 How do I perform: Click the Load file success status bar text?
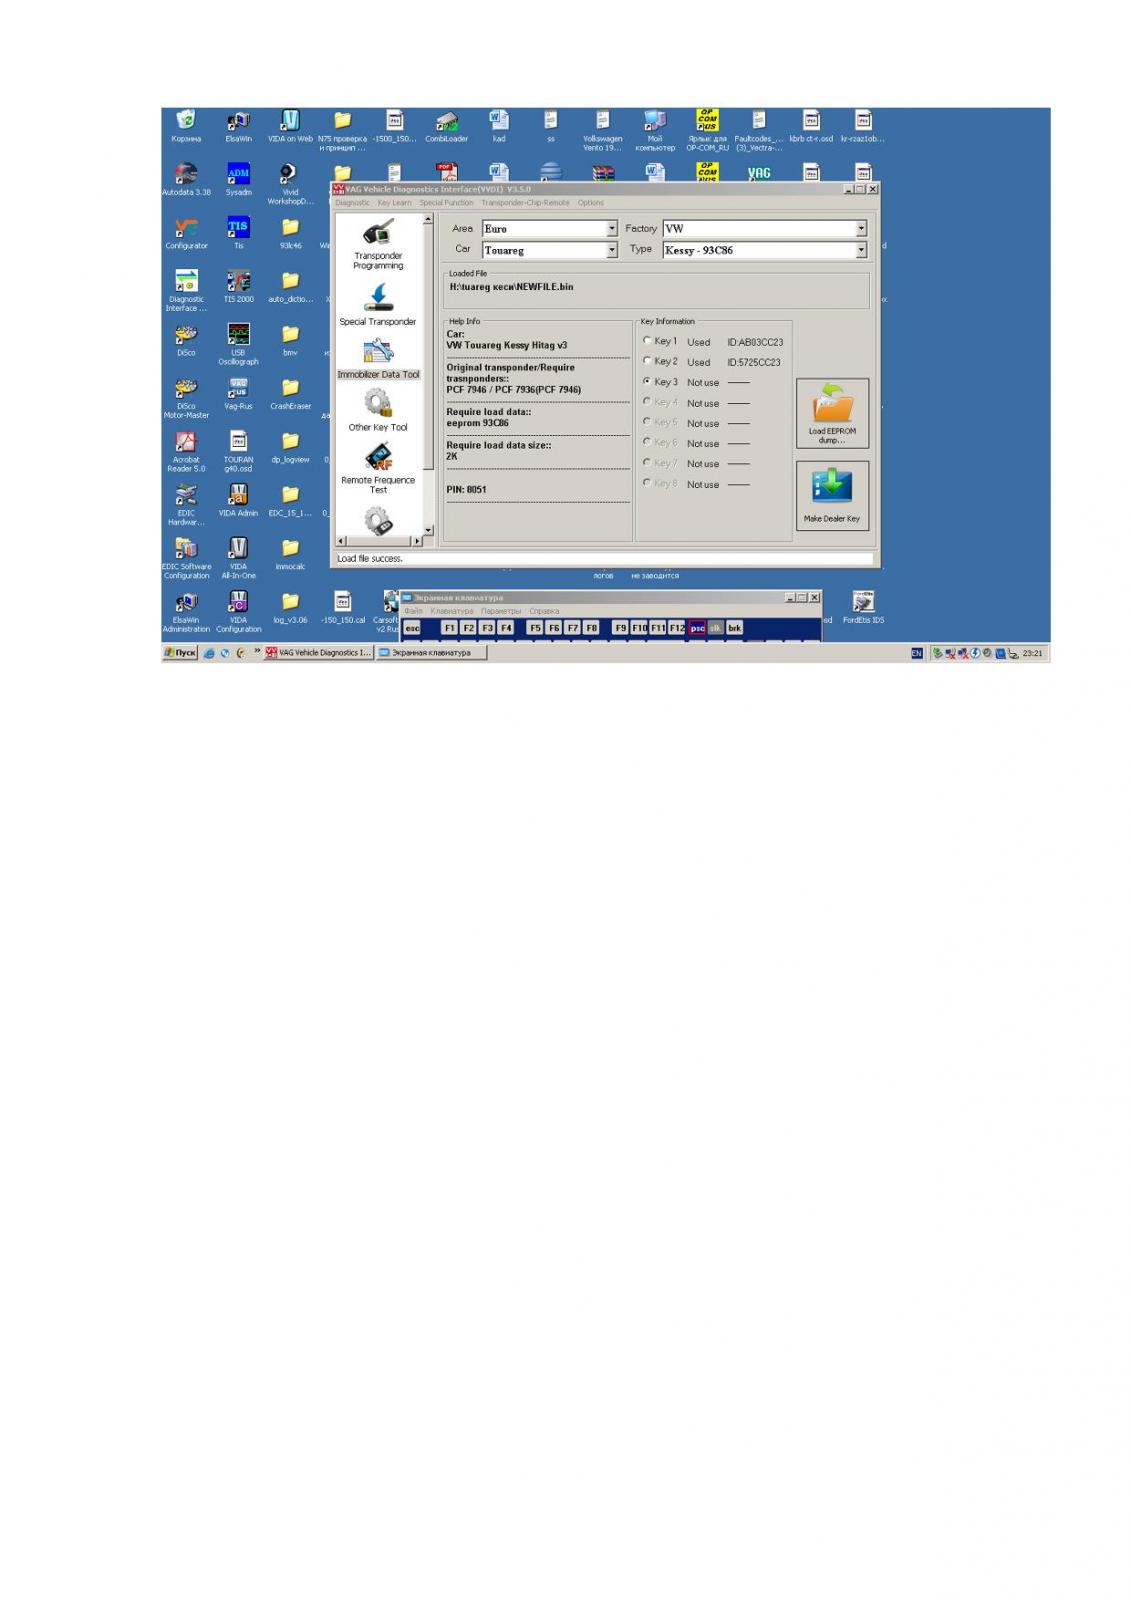pyautogui.click(x=370, y=559)
